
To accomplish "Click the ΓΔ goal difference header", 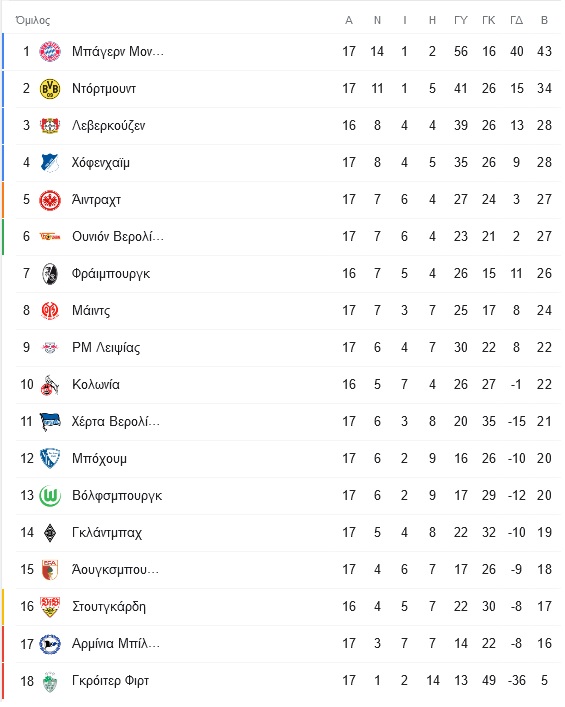I will (x=516, y=20).
